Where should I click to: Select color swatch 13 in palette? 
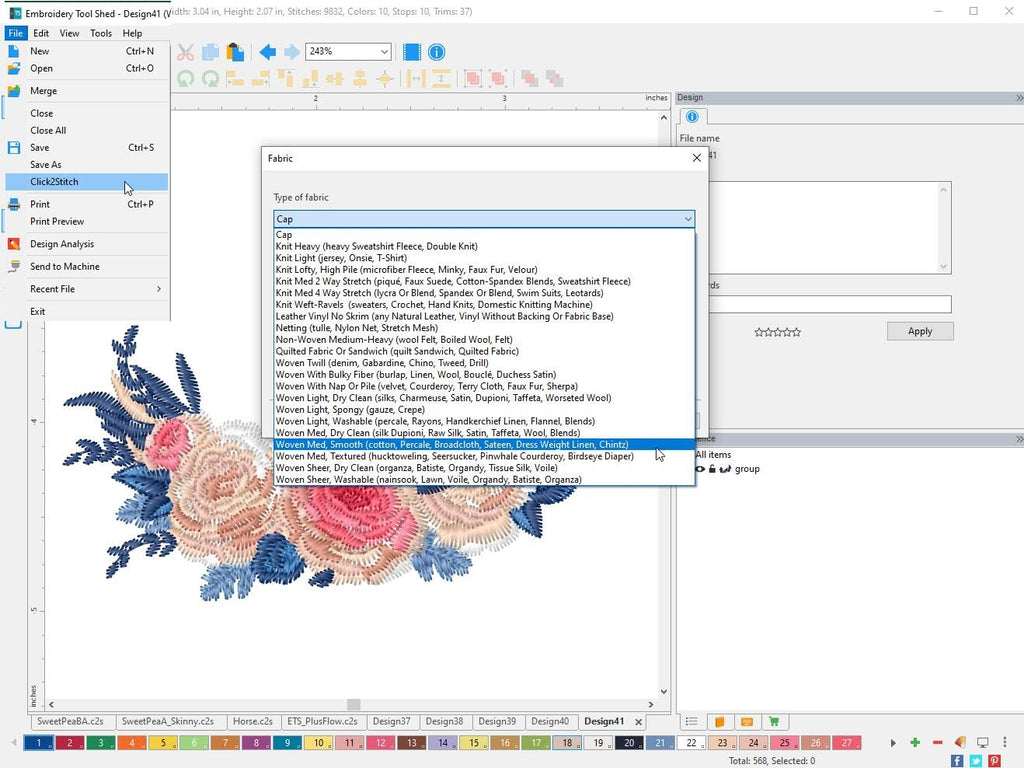[x=411, y=743]
